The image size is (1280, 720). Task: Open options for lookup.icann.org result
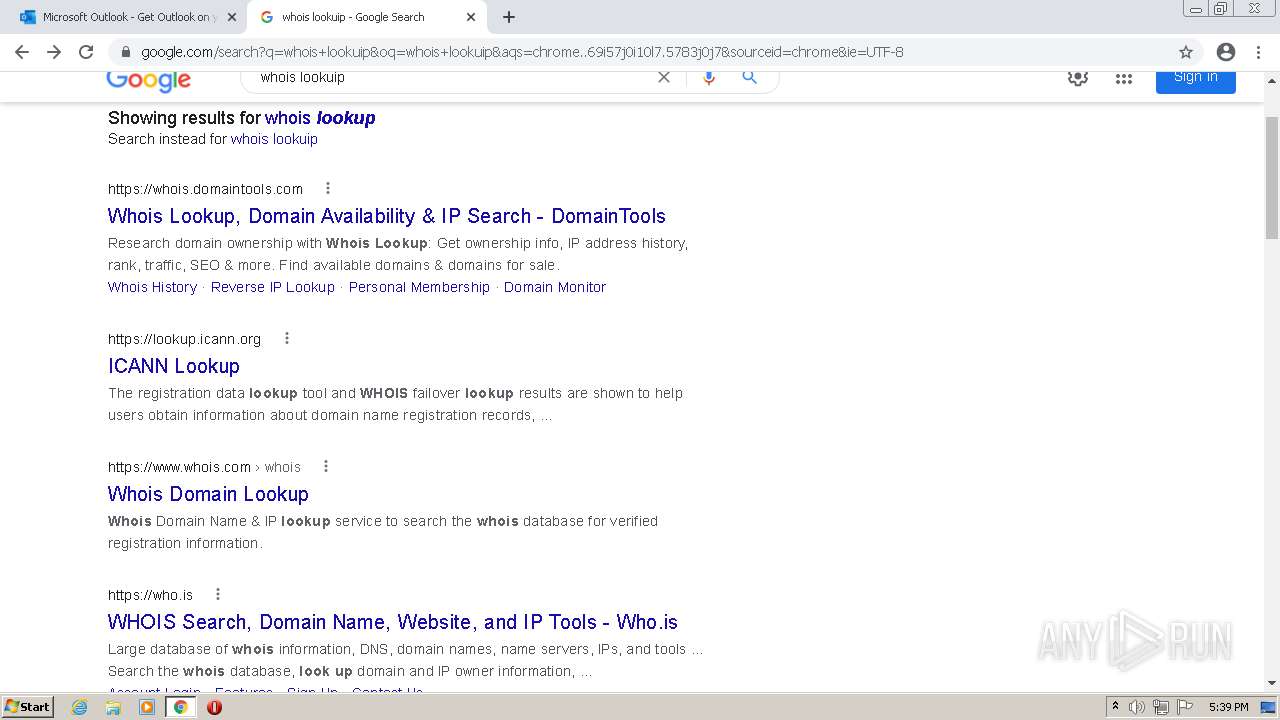pos(286,338)
